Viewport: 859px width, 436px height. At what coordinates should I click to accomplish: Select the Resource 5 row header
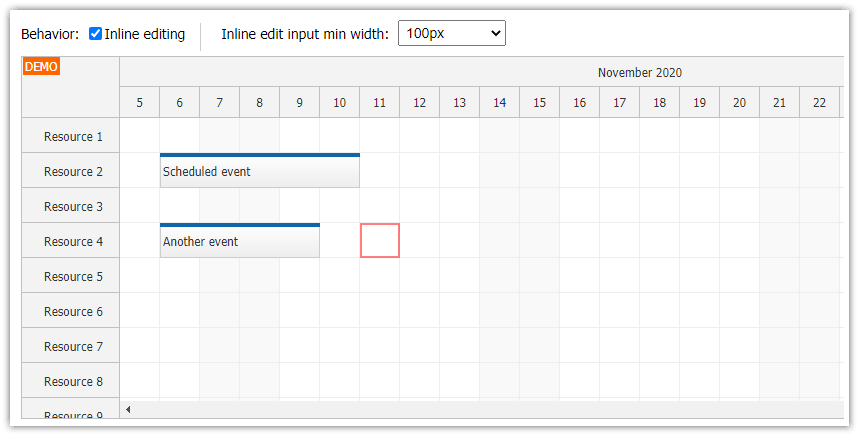coord(72,276)
